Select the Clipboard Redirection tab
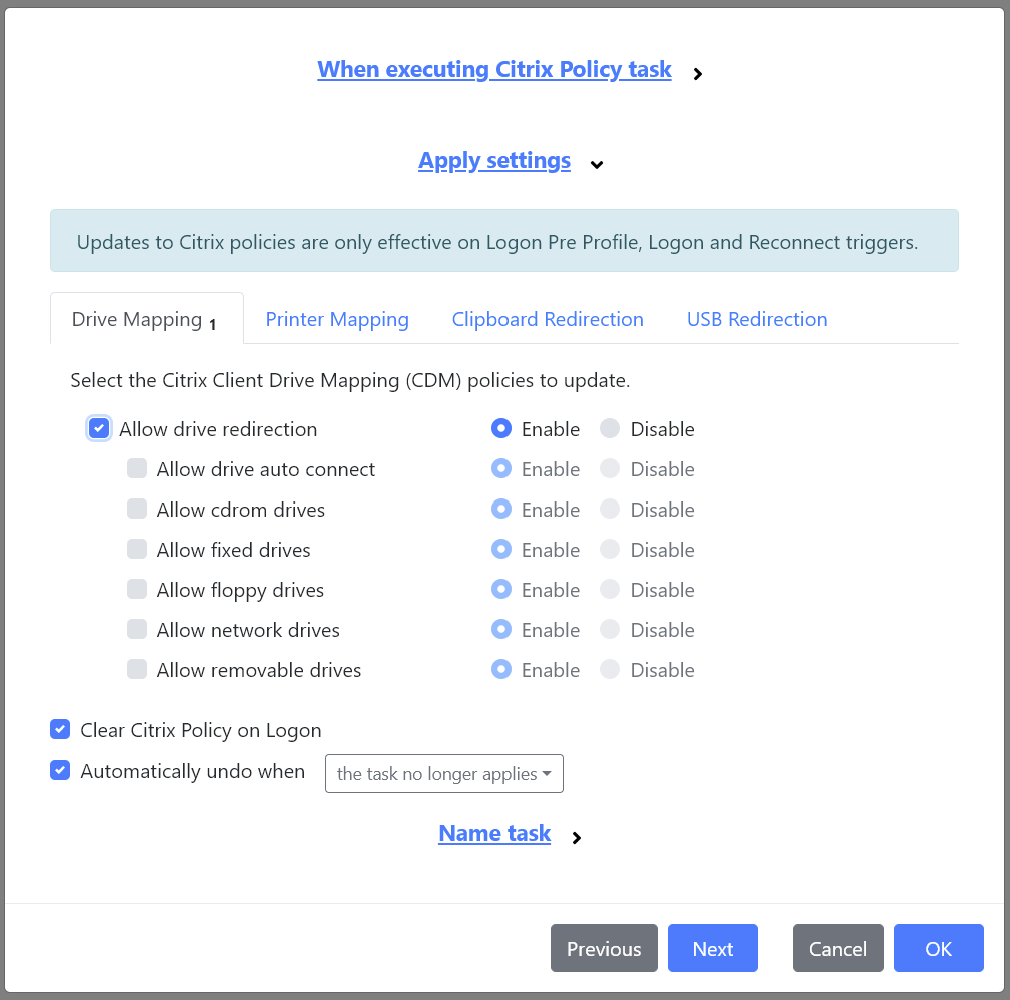Image resolution: width=1010 pixels, height=1000 pixels. 547,318
